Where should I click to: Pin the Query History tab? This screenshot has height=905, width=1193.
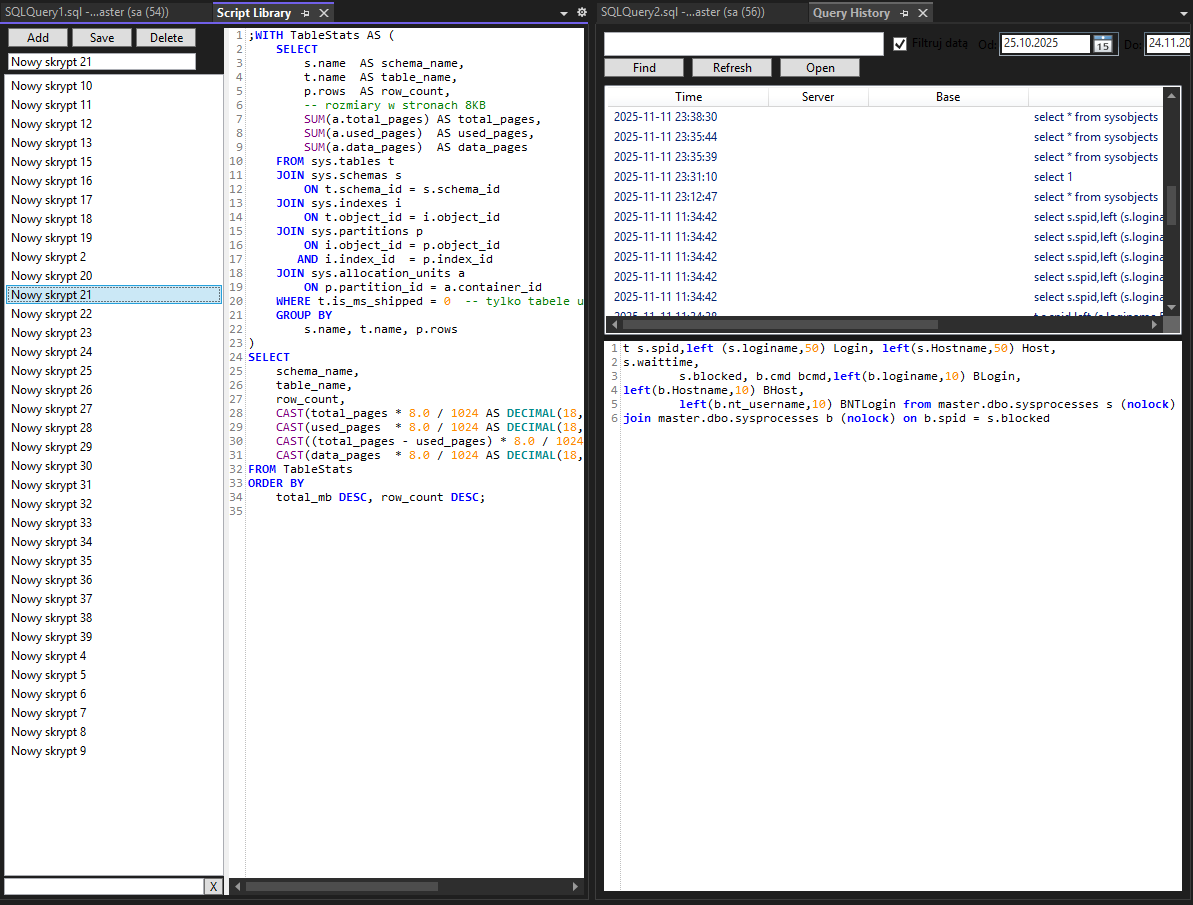(904, 13)
